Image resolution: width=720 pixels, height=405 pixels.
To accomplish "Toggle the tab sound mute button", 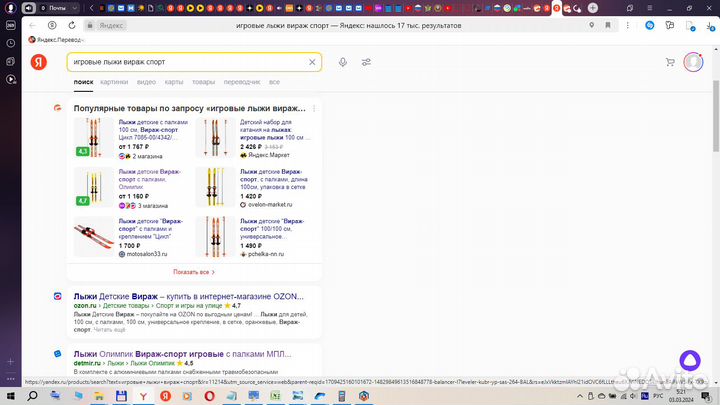I will pyautogui.click(x=28, y=8).
